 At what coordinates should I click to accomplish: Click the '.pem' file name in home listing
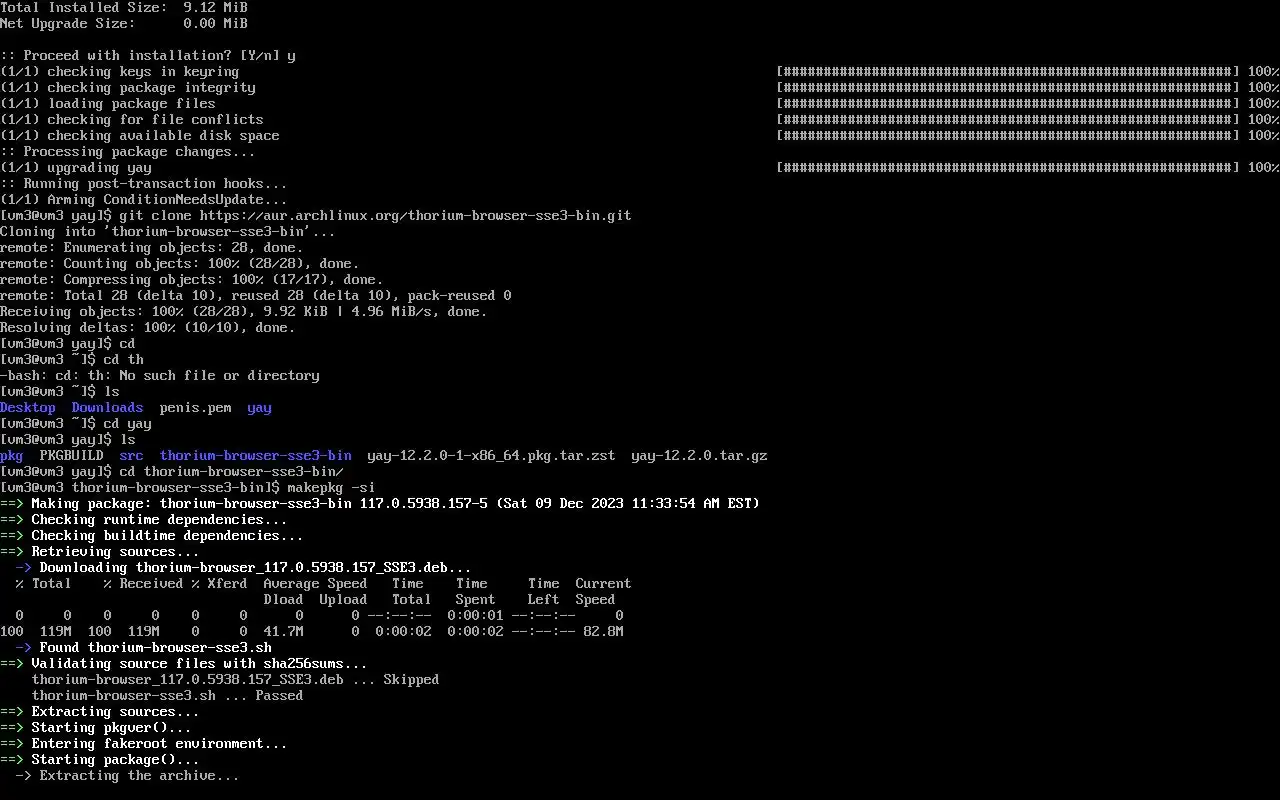pos(196,407)
